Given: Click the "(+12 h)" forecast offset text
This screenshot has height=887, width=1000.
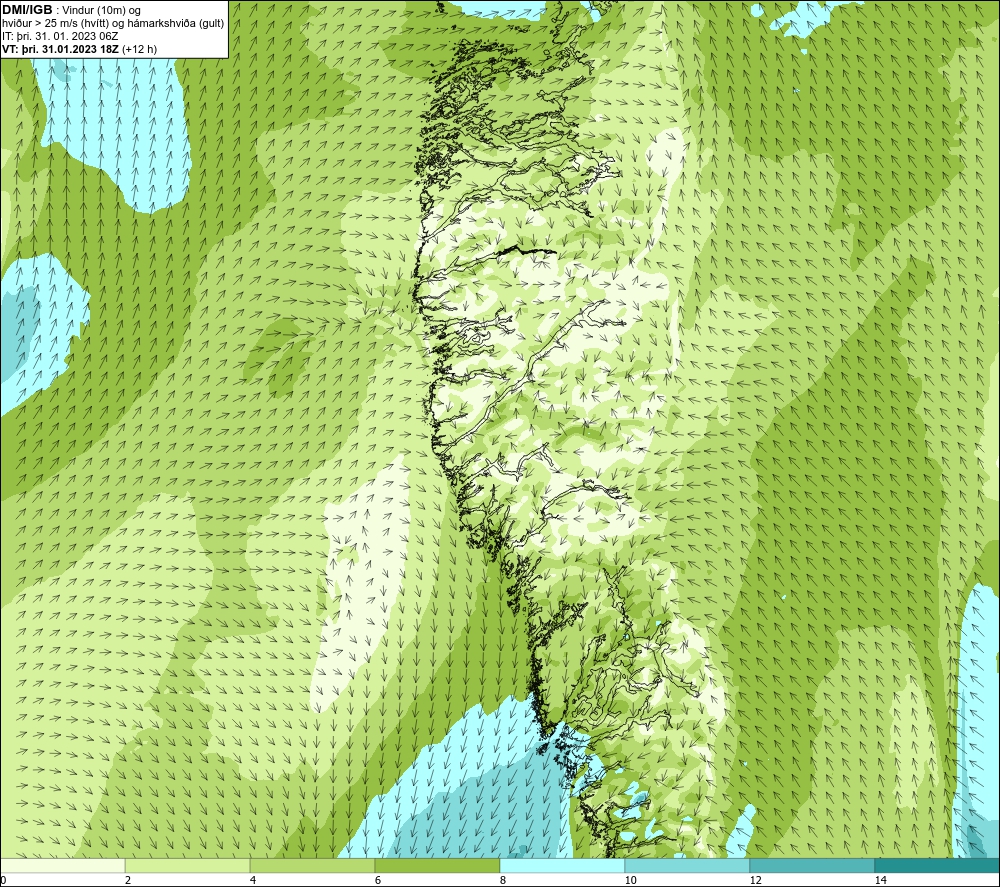Looking at the screenshot, I should point(139,49).
